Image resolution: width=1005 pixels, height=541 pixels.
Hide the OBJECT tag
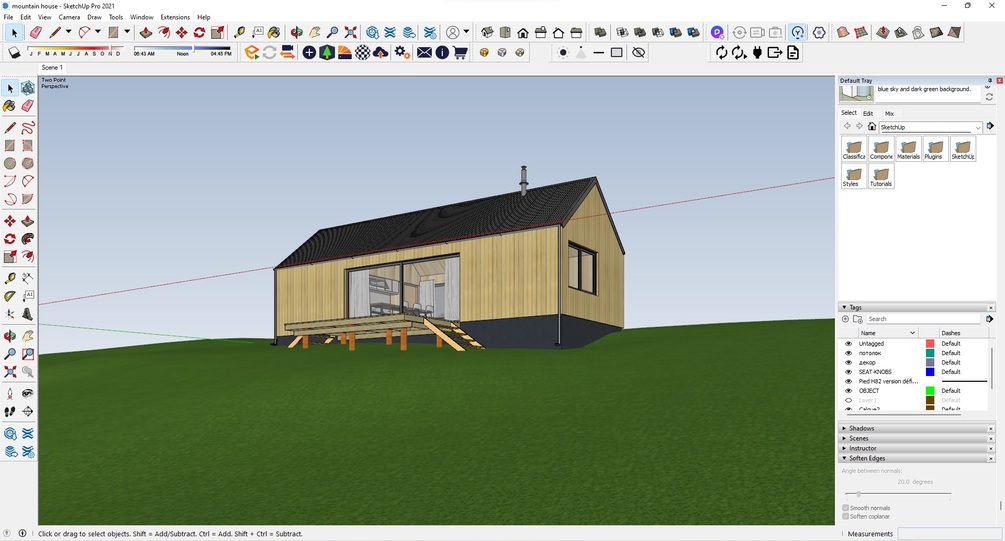coord(849,390)
